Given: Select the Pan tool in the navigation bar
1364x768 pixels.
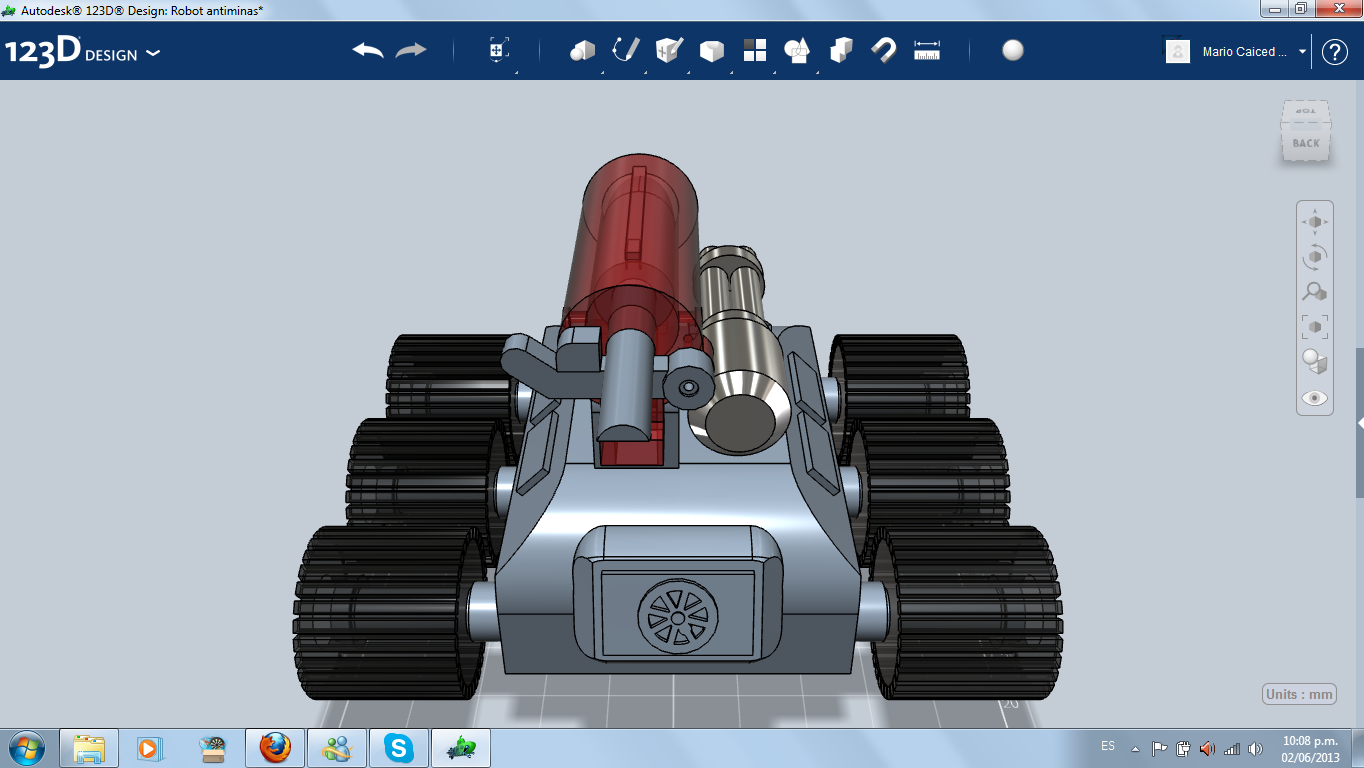Looking at the screenshot, I should (x=1315, y=222).
